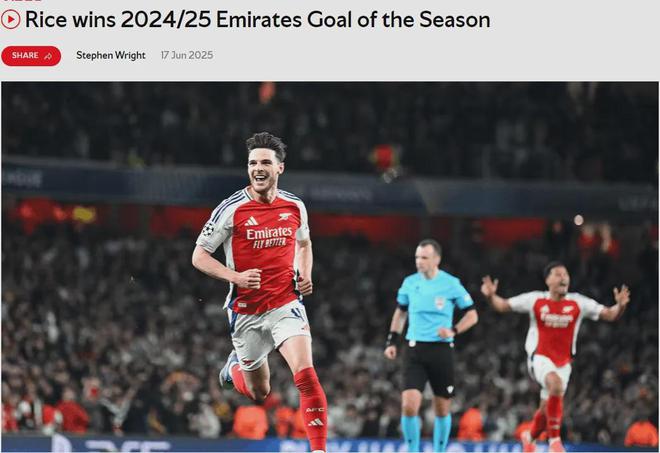Click the referee's black shorts
The width and height of the screenshot is (660, 453).
pyautogui.click(x=429, y=369)
